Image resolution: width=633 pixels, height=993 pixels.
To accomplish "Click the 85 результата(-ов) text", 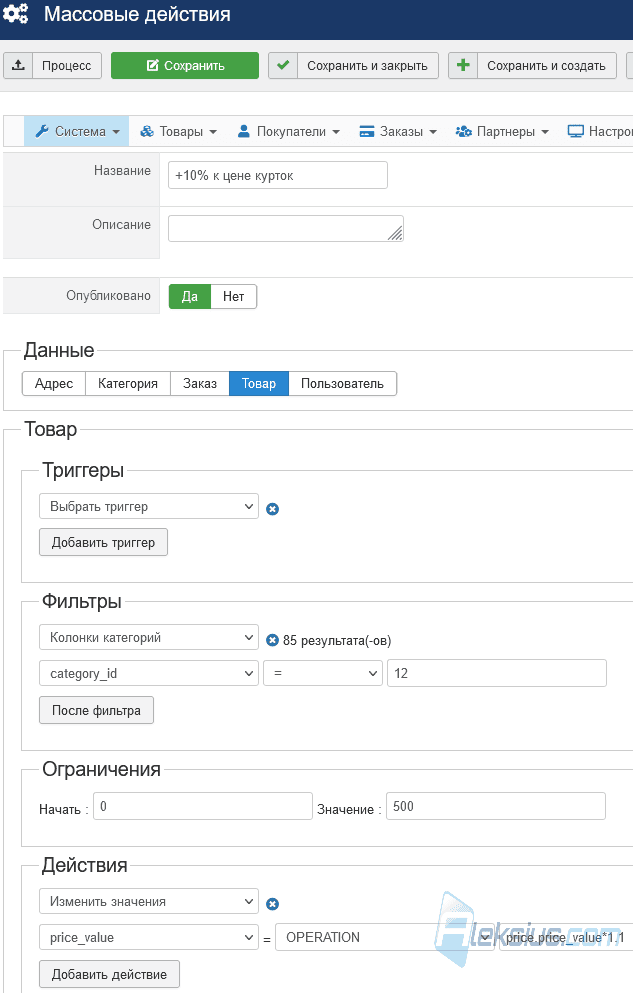I will point(337,640).
